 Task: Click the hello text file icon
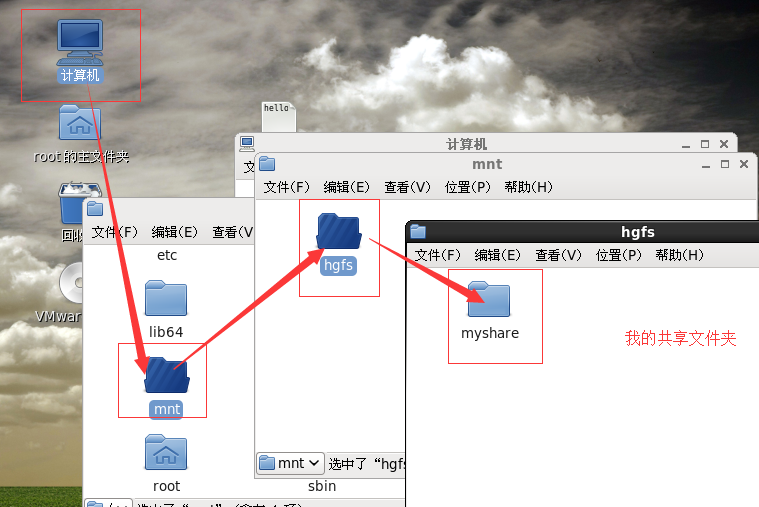pyautogui.click(x=279, y=116)
